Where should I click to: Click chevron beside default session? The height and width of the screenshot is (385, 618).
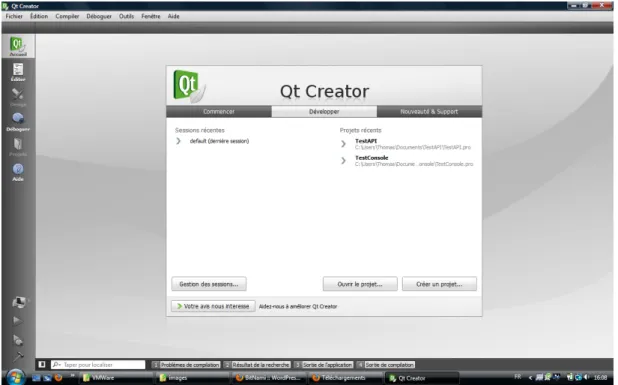click(179, 141)
